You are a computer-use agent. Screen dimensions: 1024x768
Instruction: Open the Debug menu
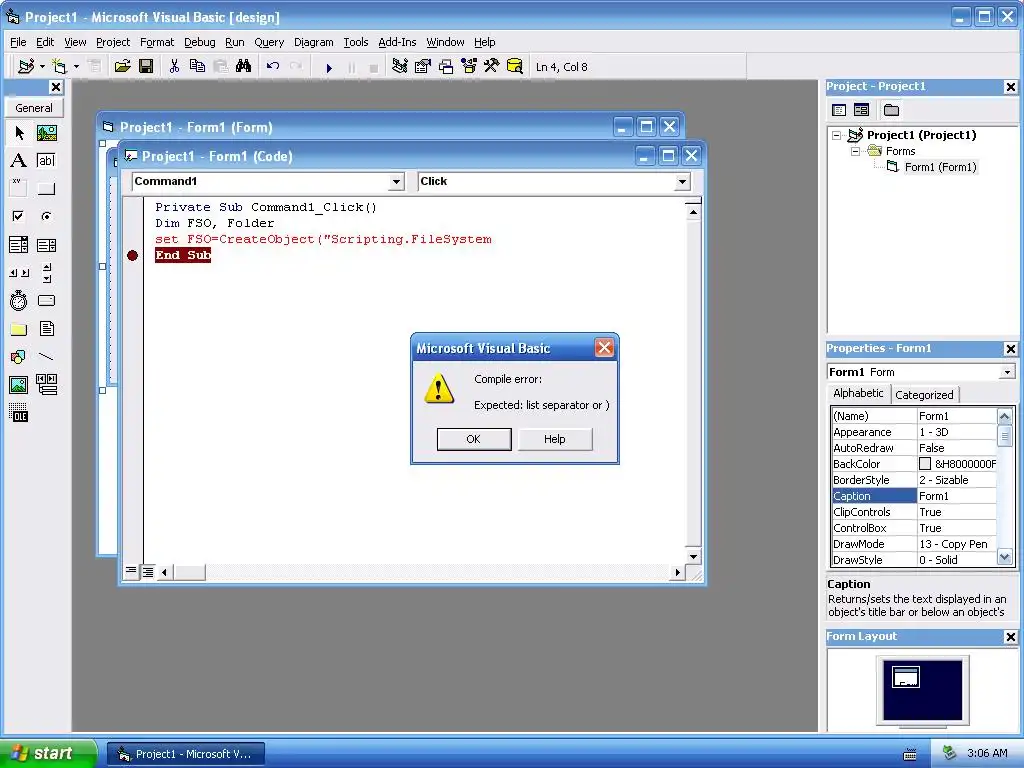(x=199, y=42)
